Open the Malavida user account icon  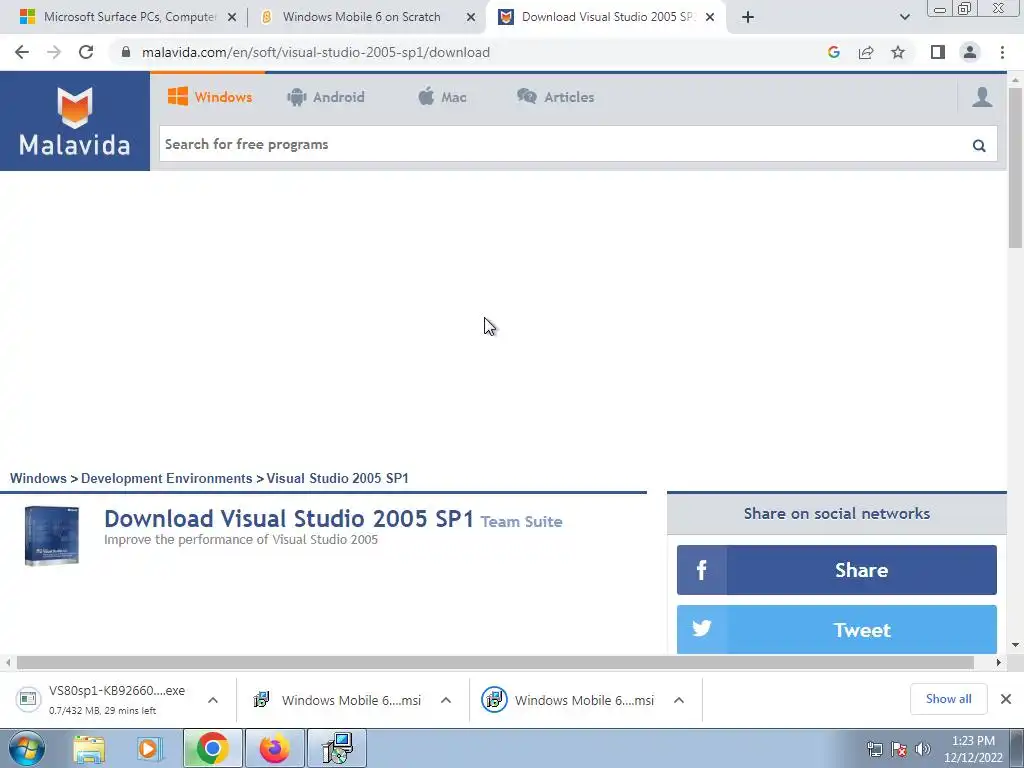point(982,97)
